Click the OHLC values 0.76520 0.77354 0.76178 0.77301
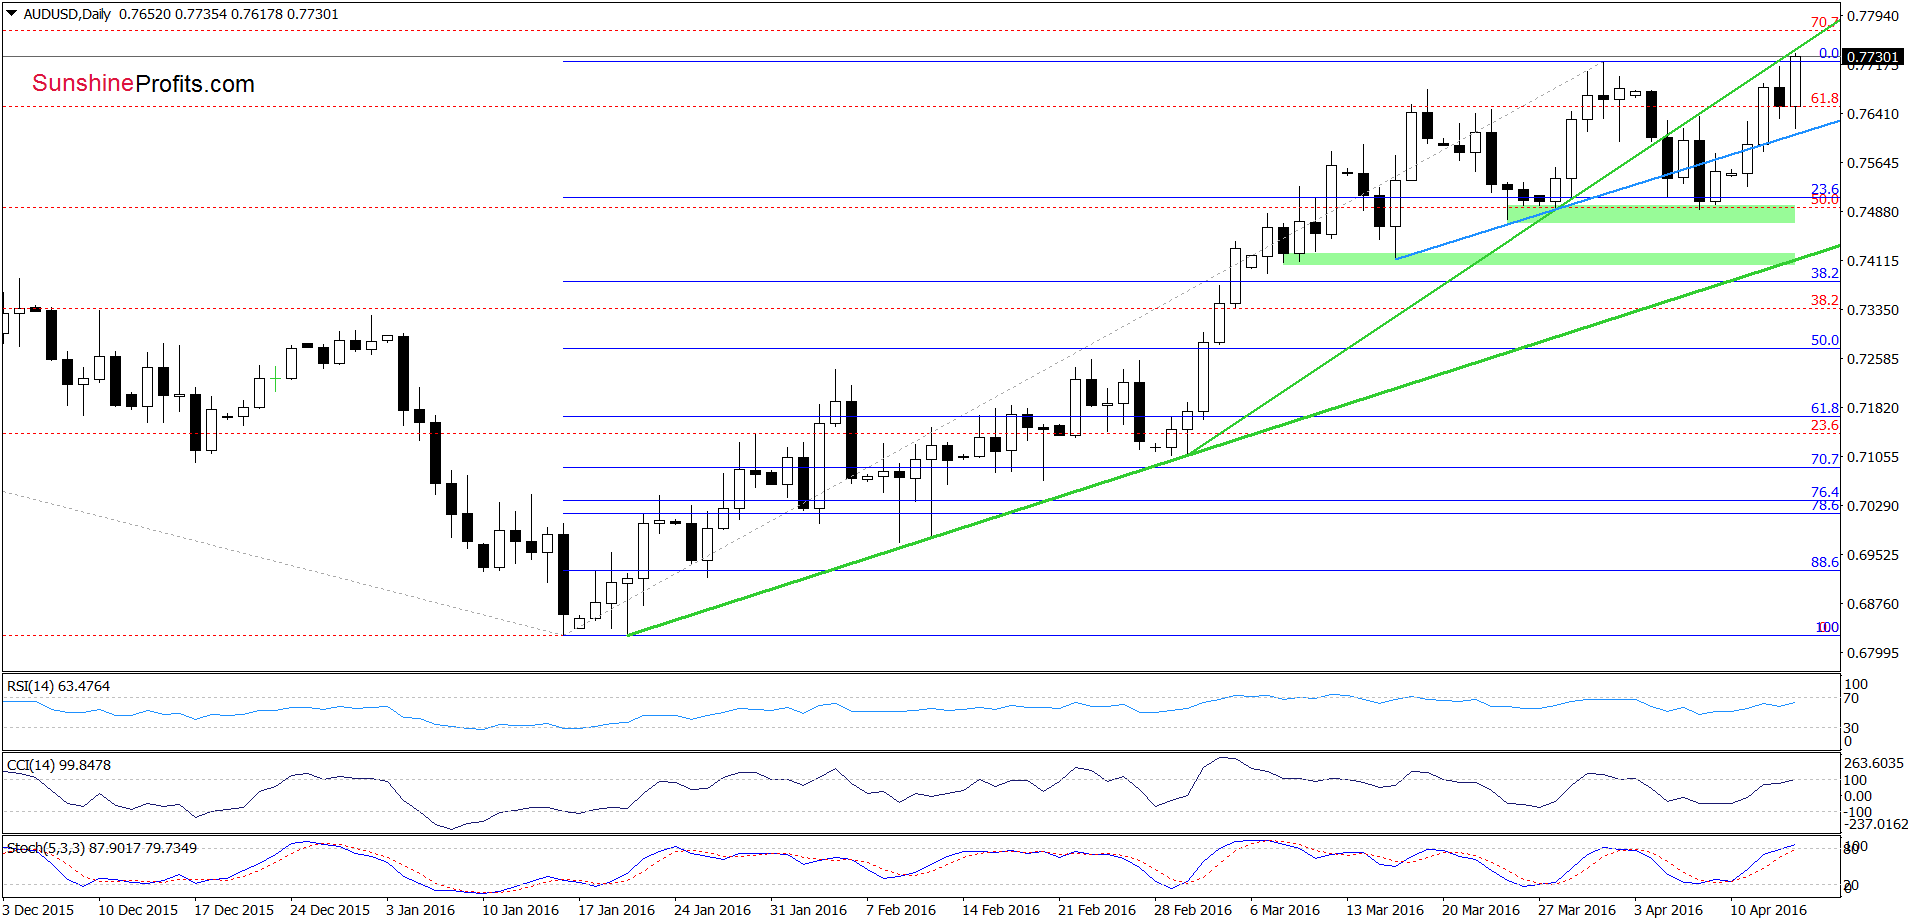This screenshot has height=924, width=1908. tap(229, 14)
